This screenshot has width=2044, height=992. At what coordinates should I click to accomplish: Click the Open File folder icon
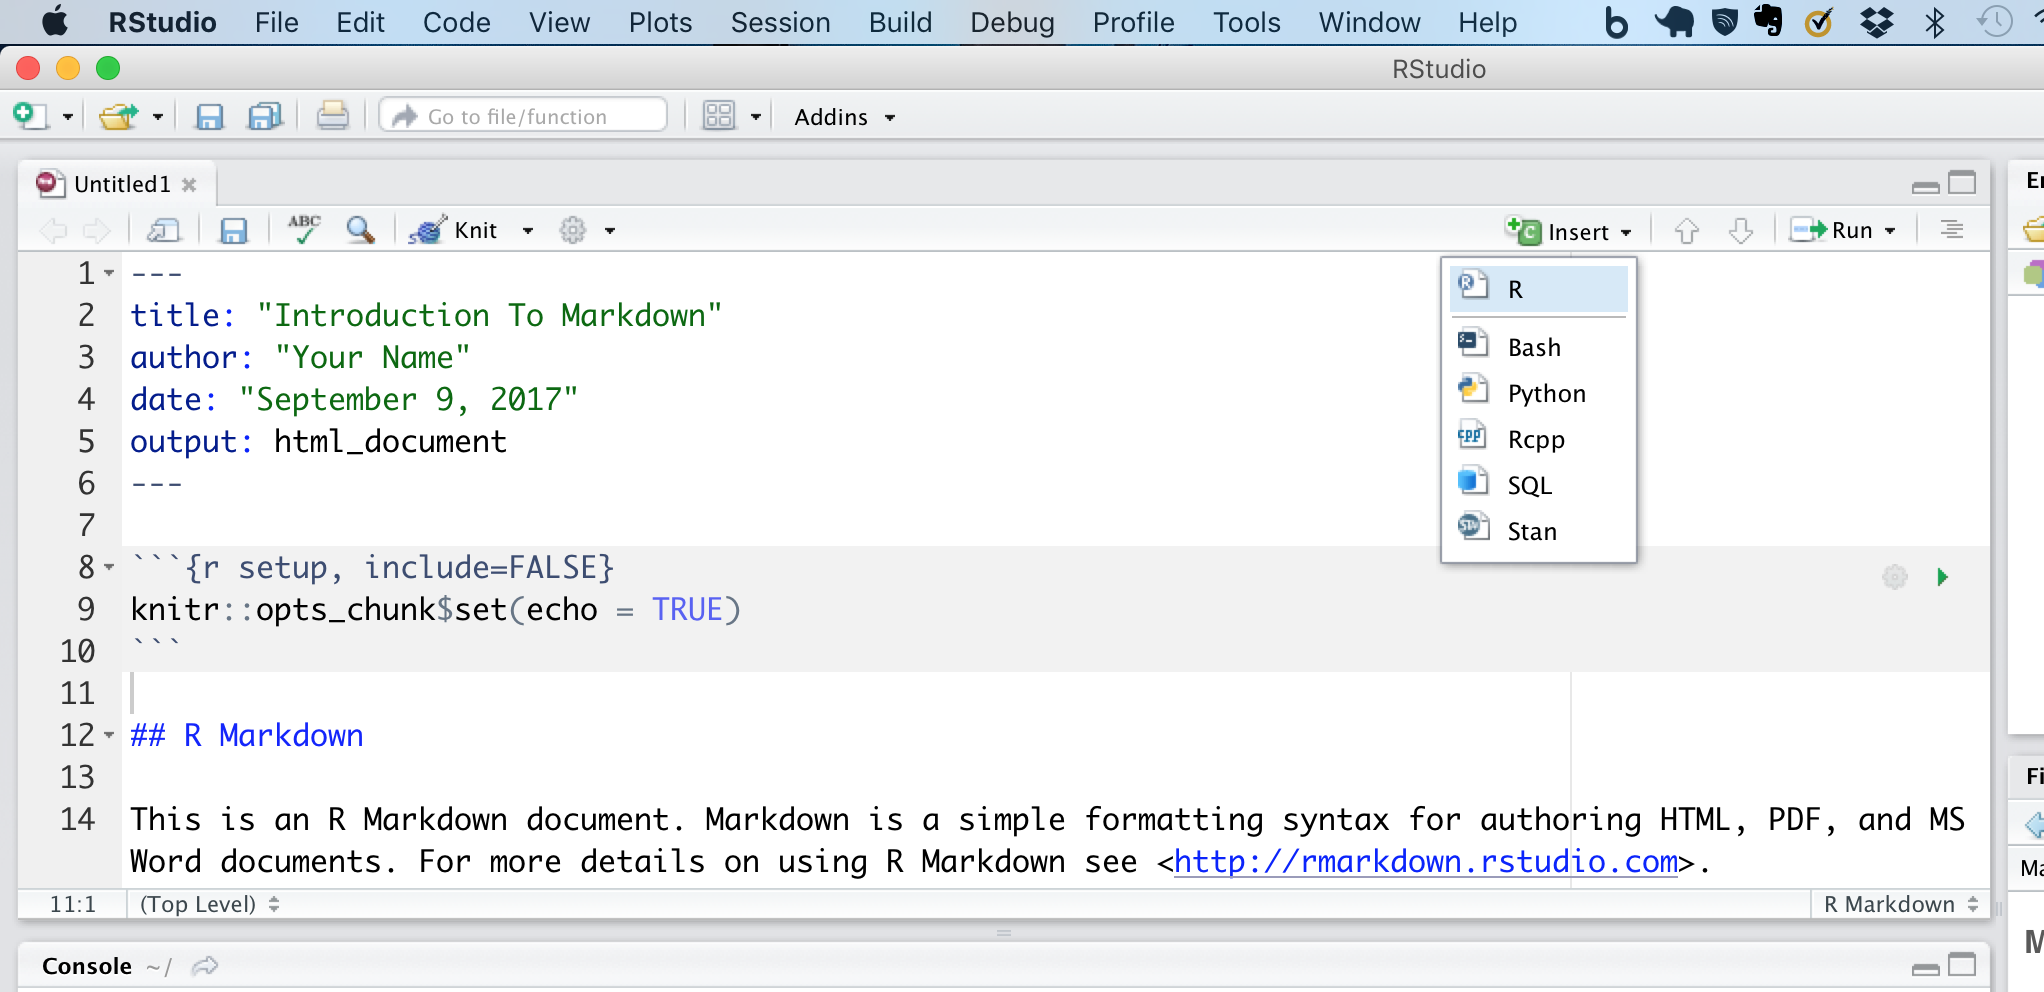[119, 116]
